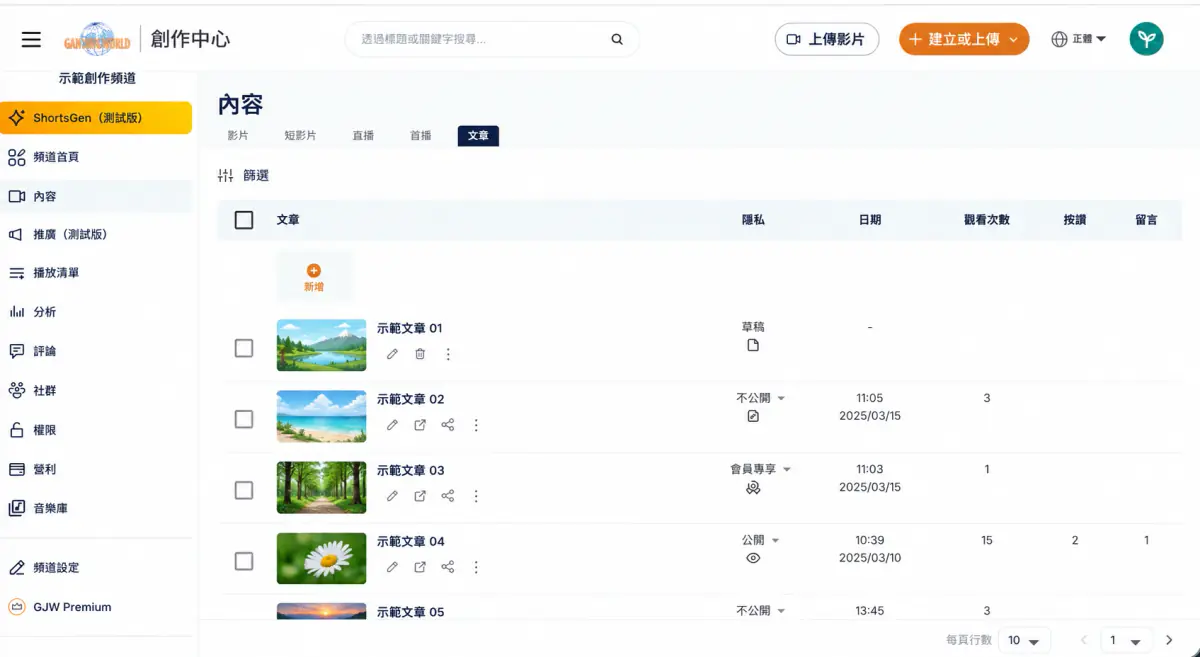Open rows per page dropdown showing 10

click(1024, 640)
